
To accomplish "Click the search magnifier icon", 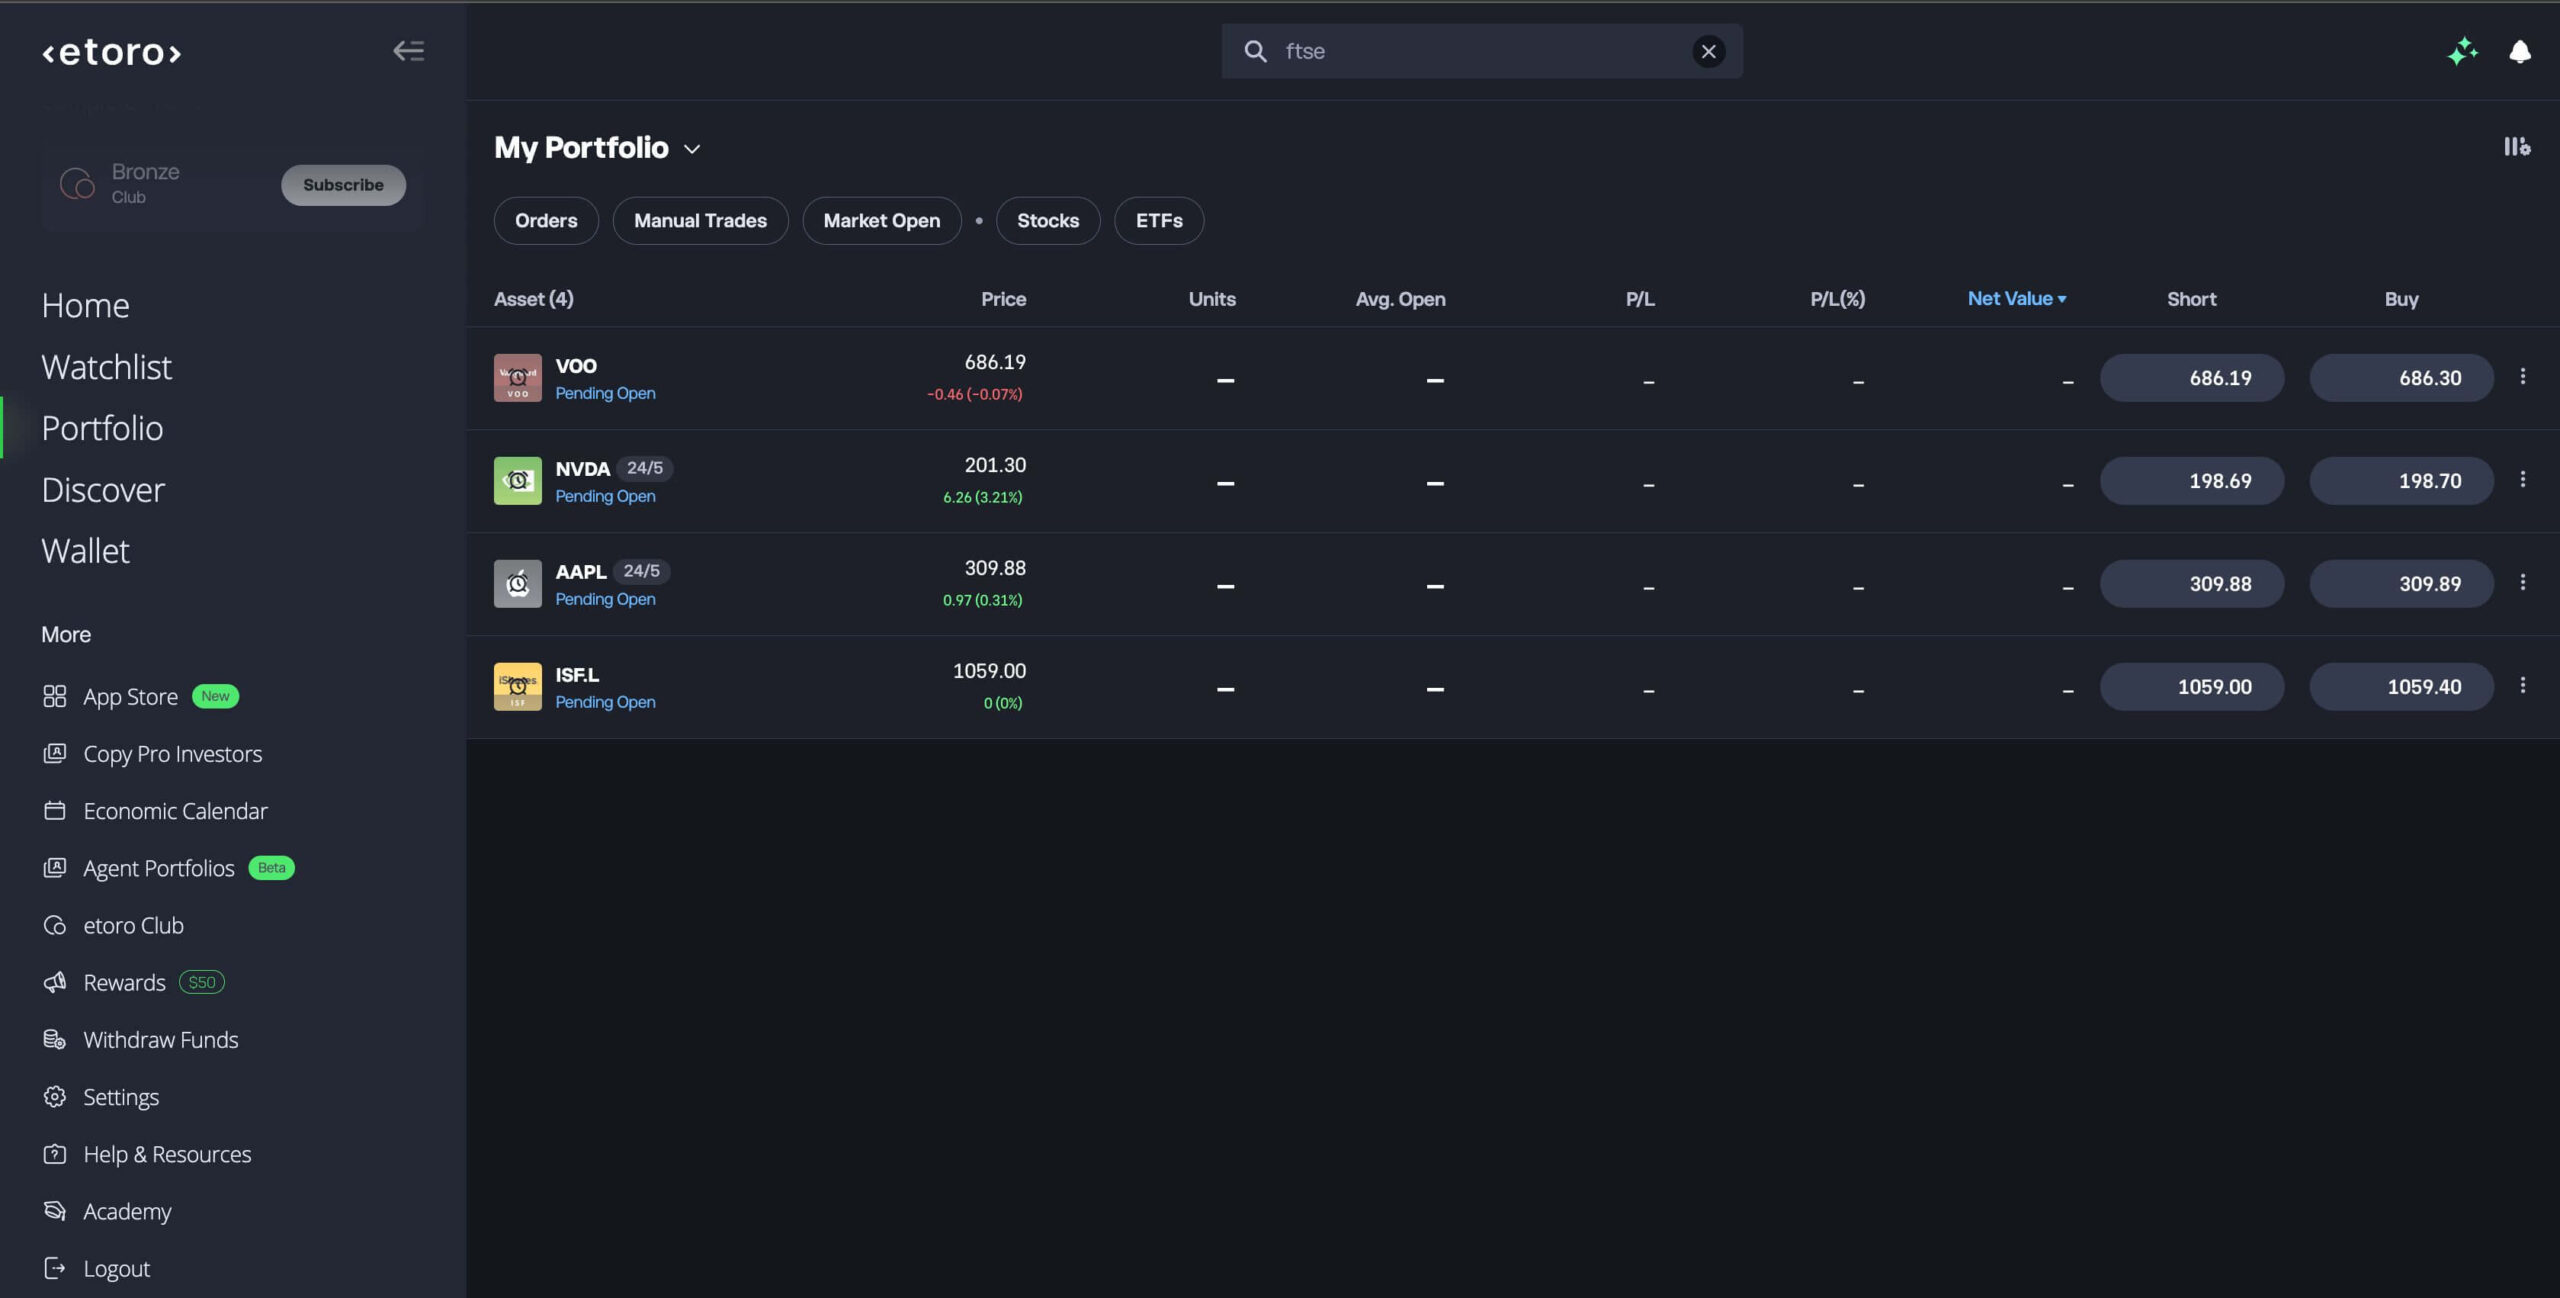I will [1255, 51].
